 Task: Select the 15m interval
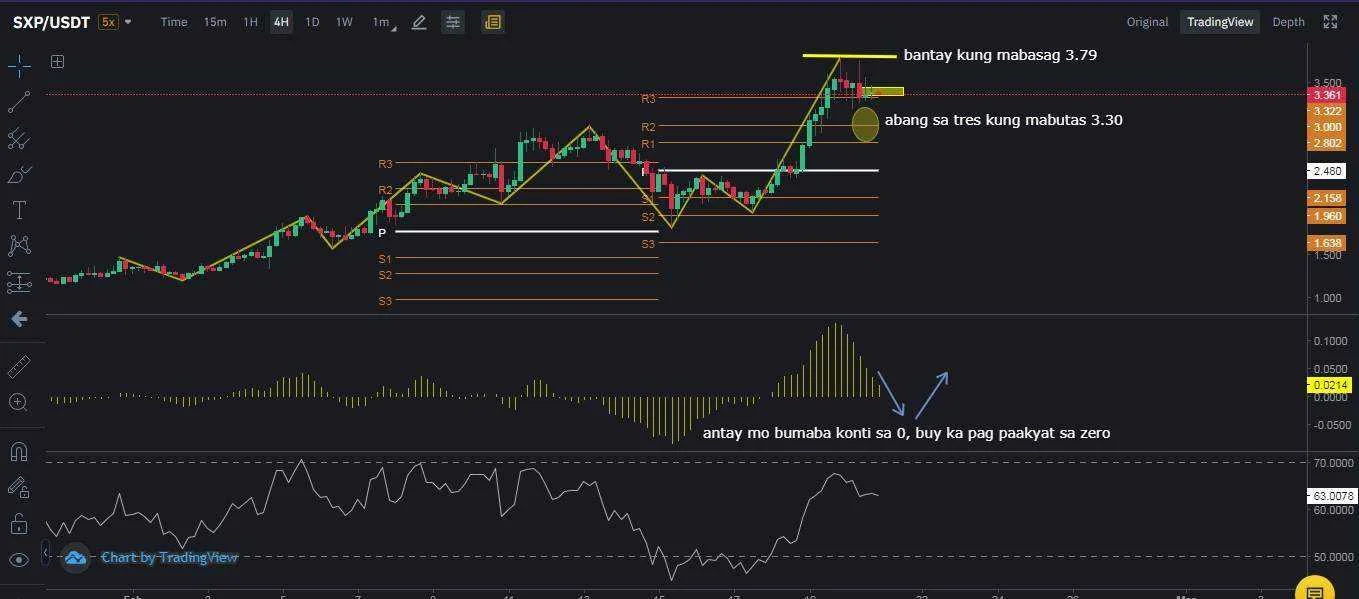click(x=215, y=22)
